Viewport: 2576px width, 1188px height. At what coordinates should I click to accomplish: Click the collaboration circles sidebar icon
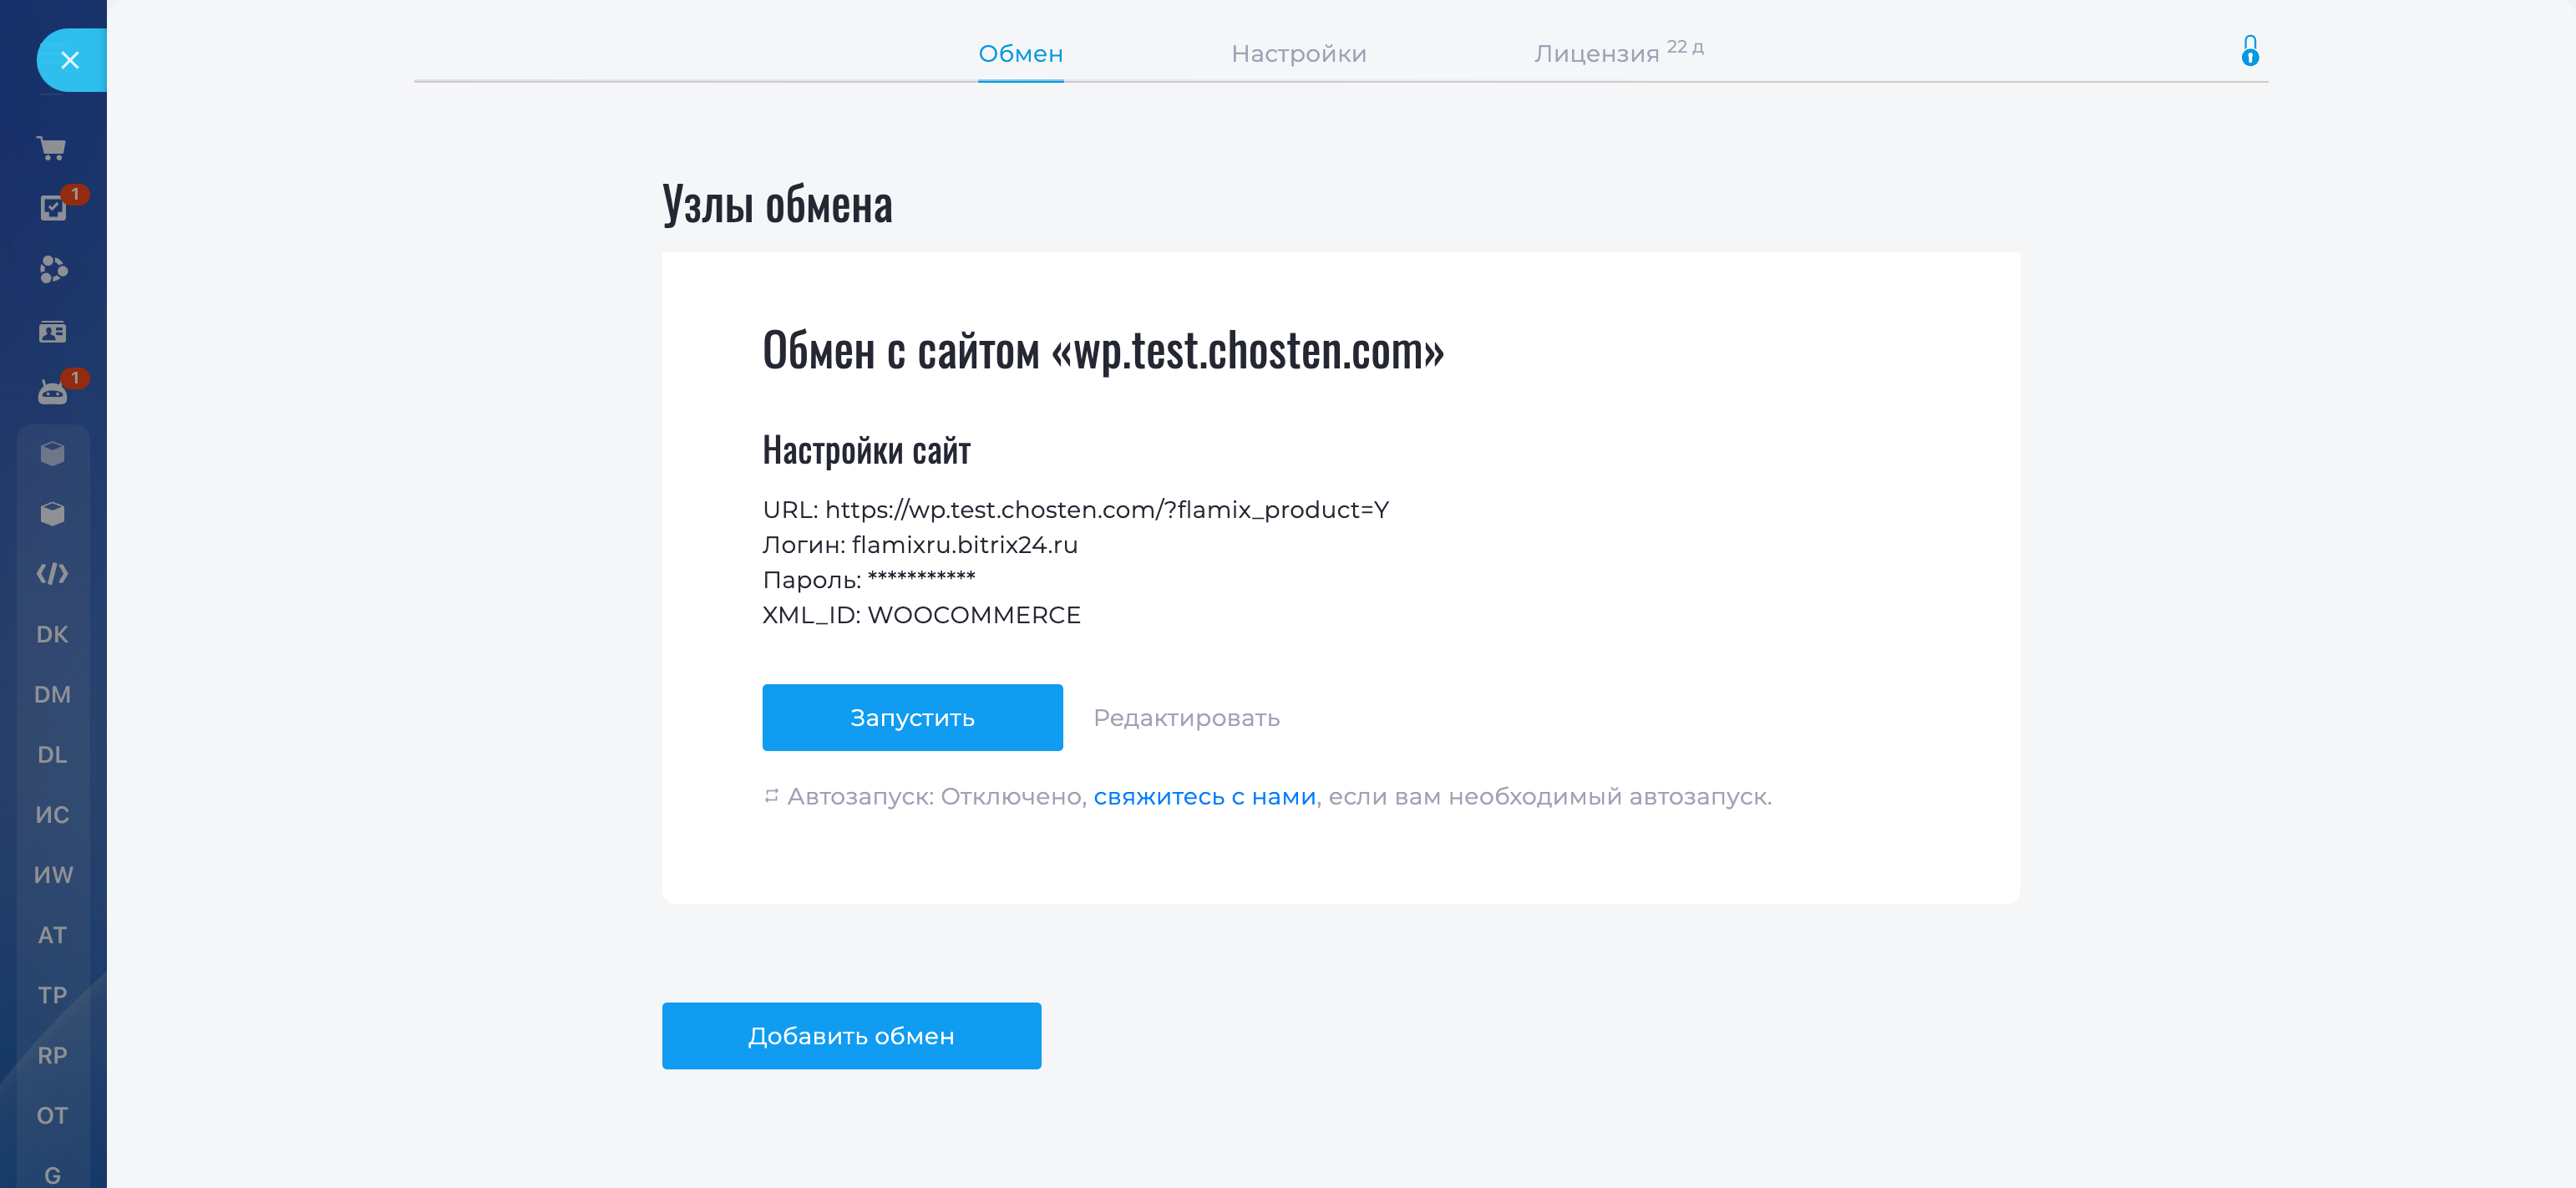point(52,269)
